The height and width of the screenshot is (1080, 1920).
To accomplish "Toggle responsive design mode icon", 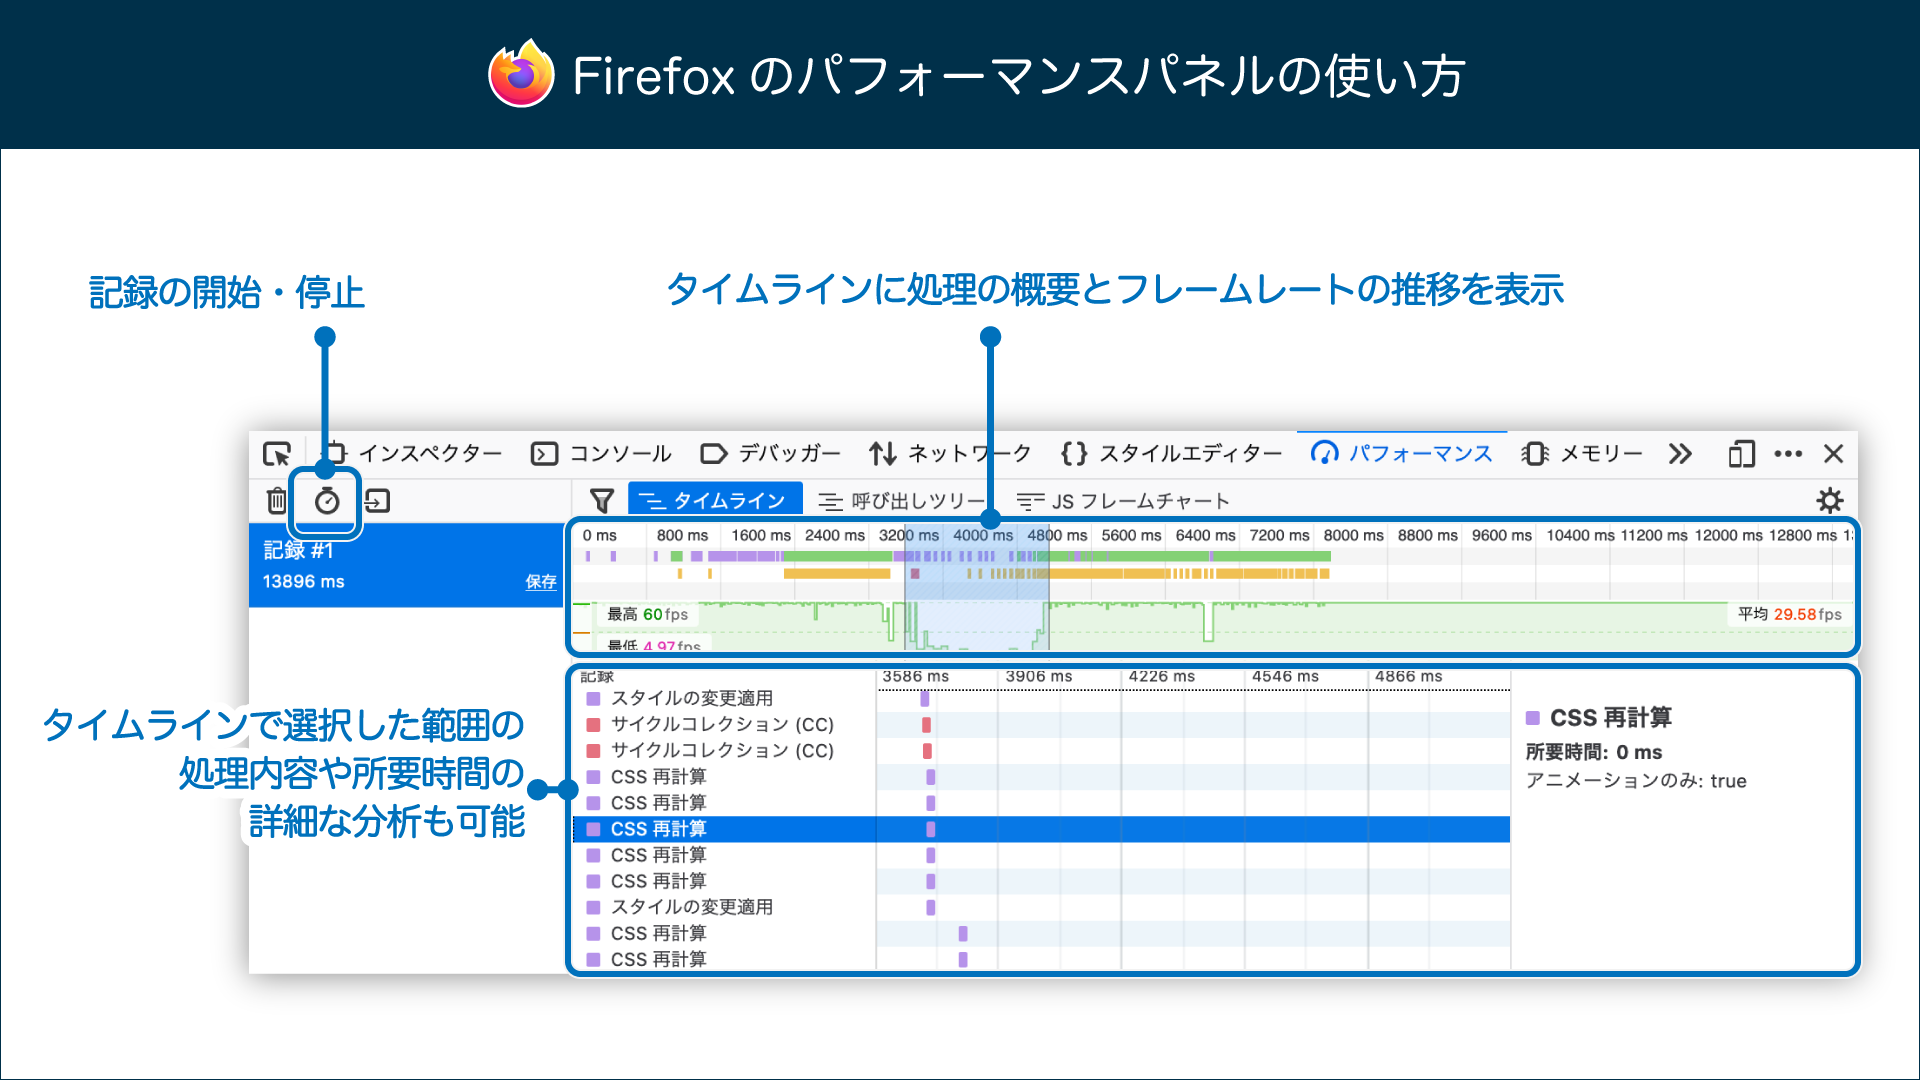I will coord(1741,454).
